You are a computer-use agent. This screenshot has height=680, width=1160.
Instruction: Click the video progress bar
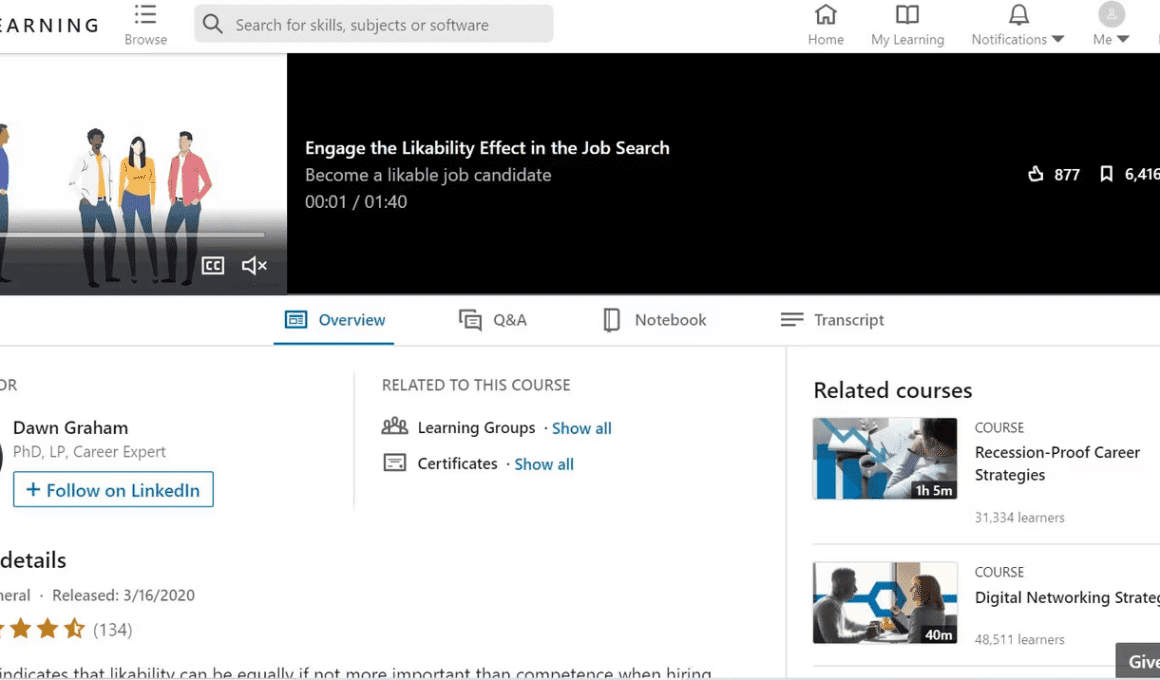132,235
